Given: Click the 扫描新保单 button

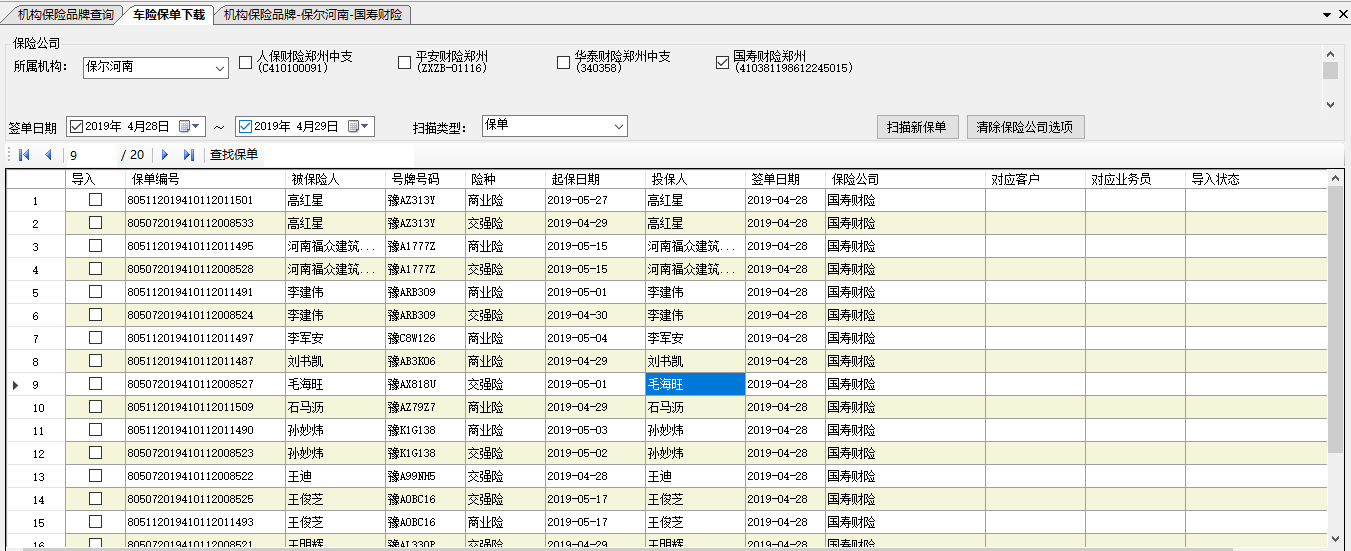Looking at the screenshot, I should (x=917, y=127).
